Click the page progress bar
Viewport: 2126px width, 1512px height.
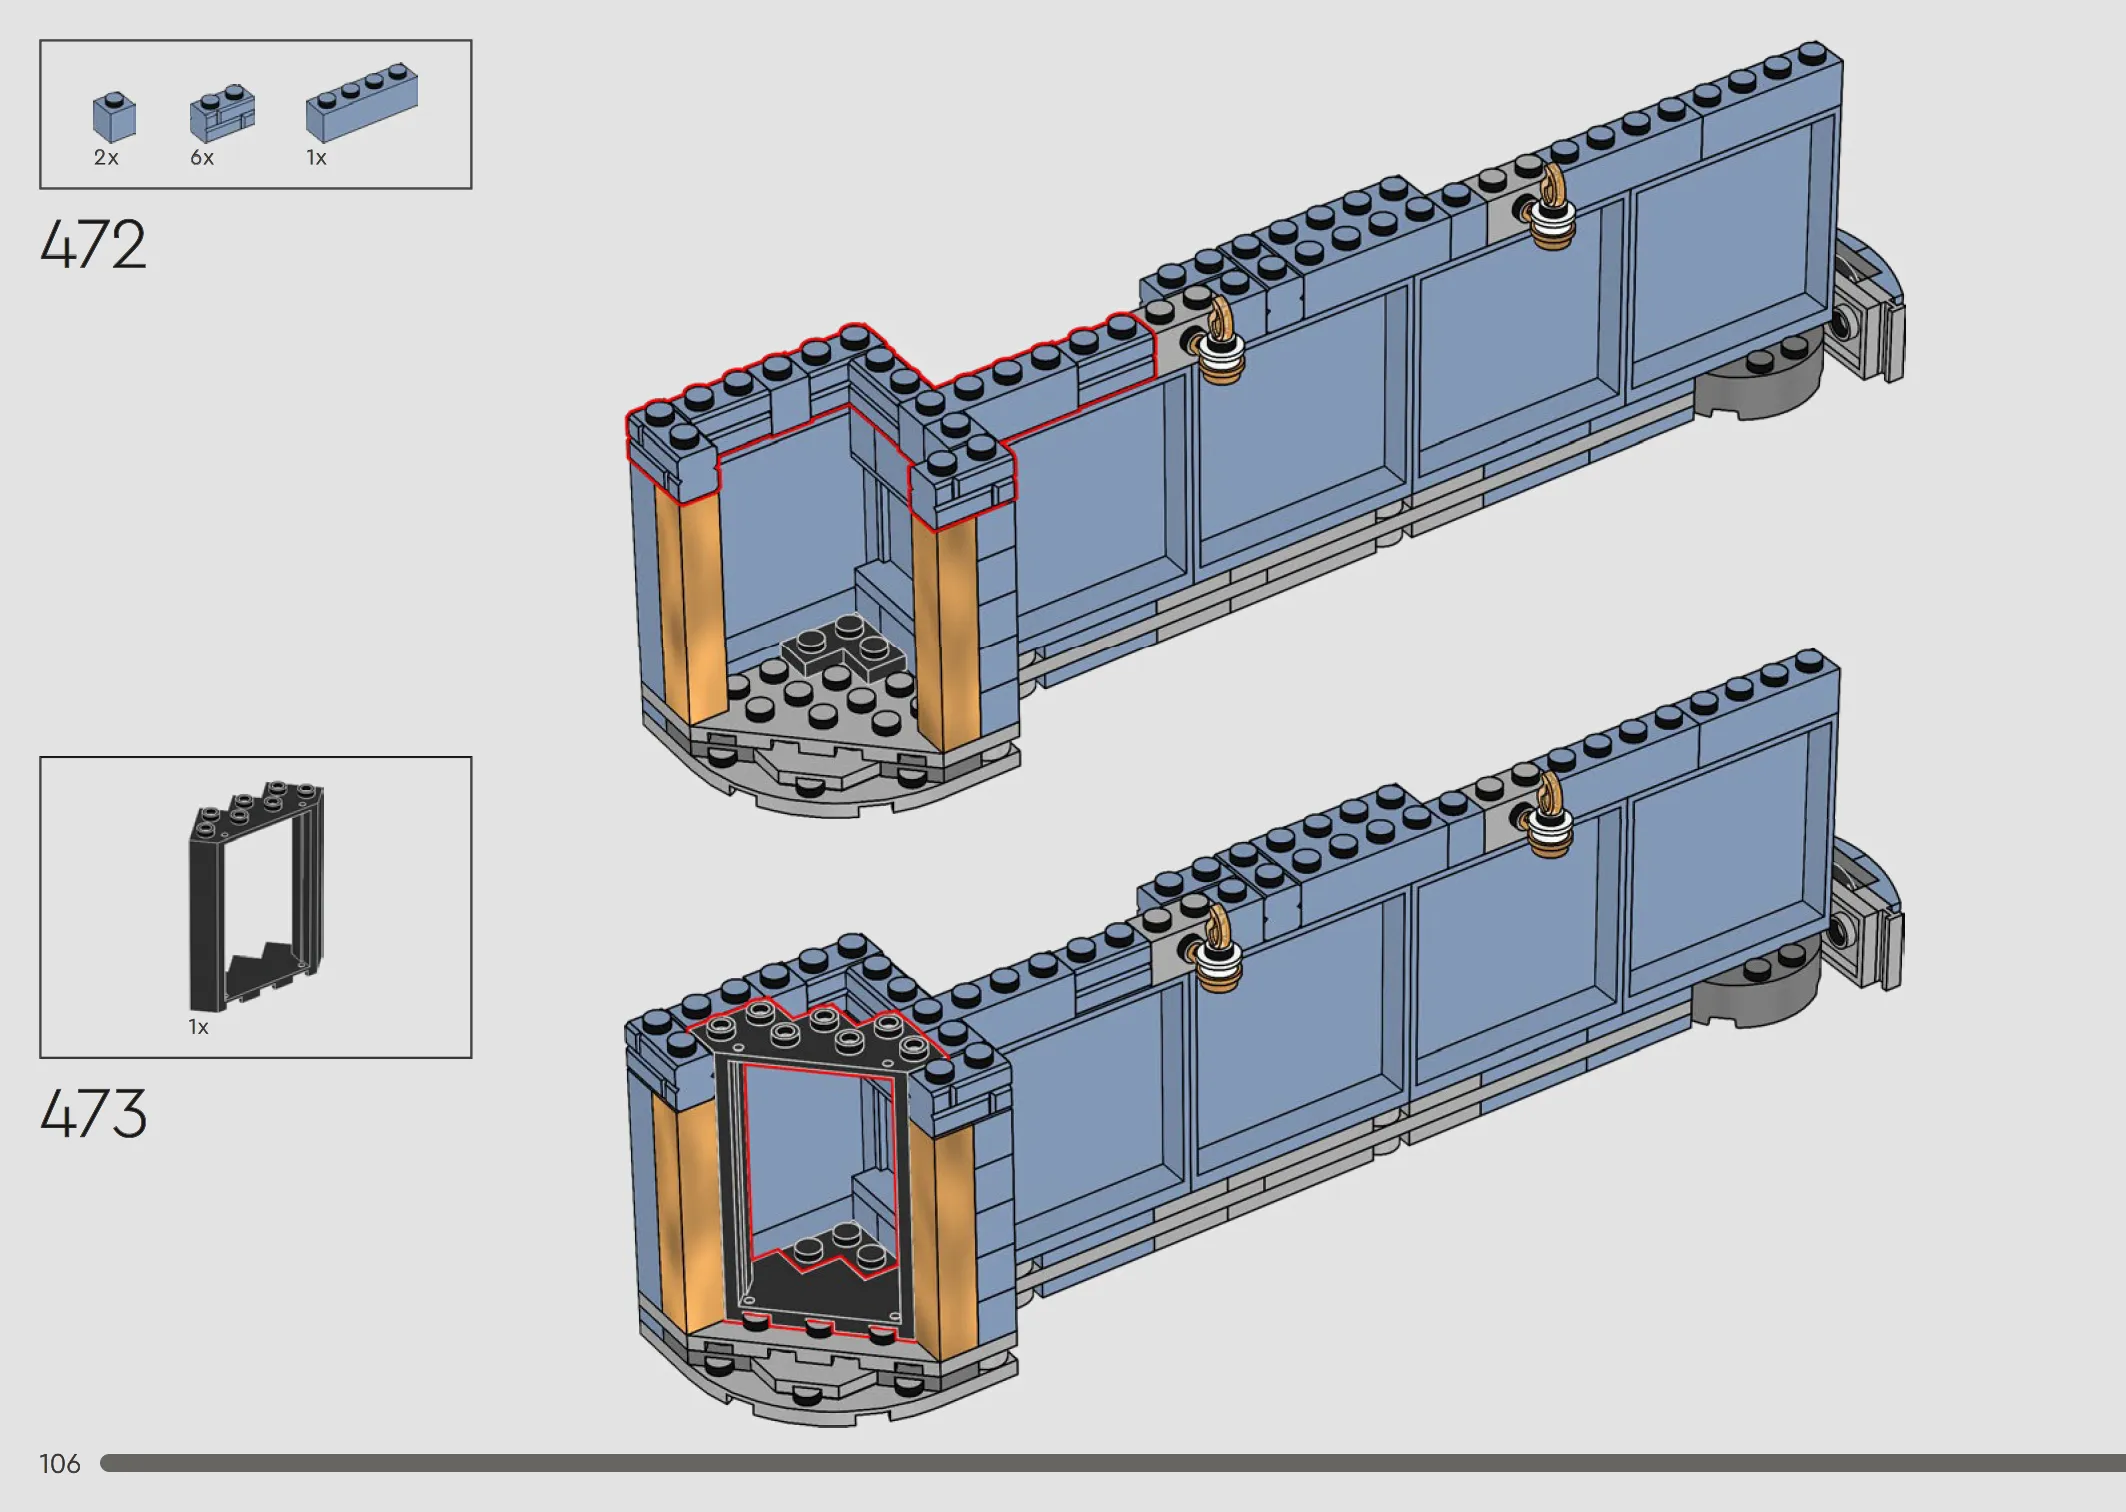pyautogui.click(x=1113, y=1463)
